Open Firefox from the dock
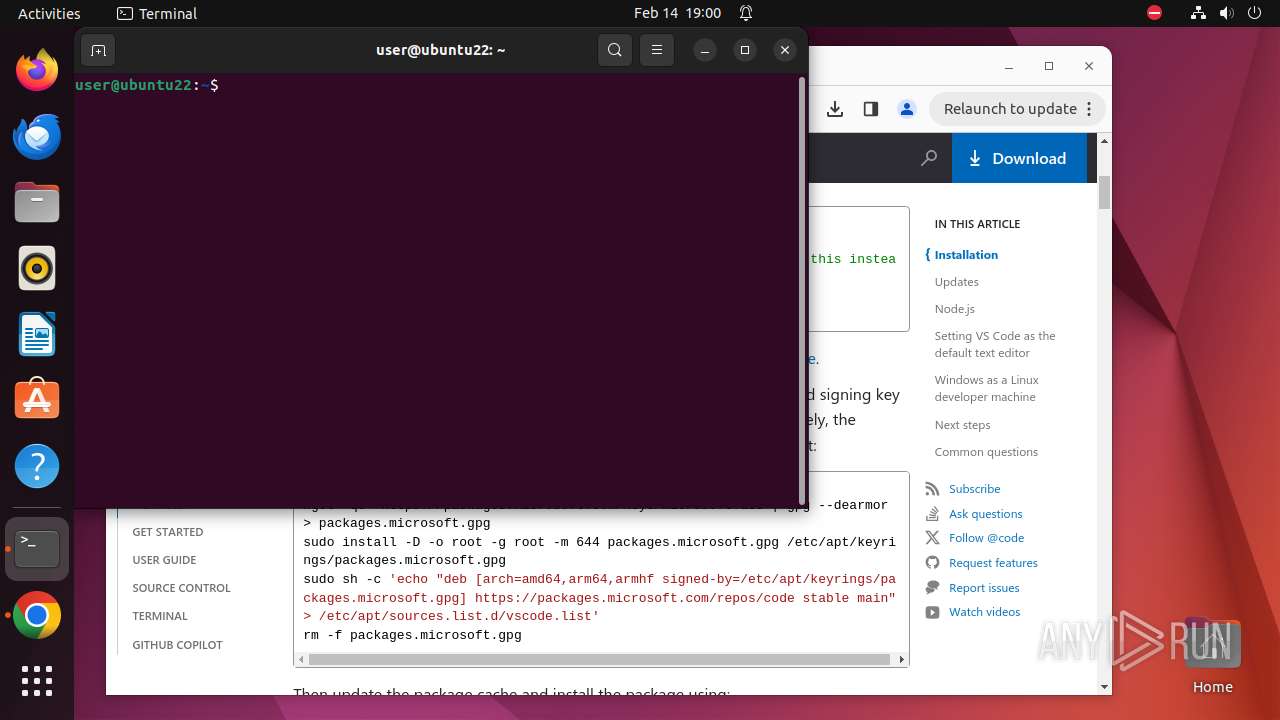This screenshot has width=1280, height=720. pyautogui.click(x=37, y=70)
